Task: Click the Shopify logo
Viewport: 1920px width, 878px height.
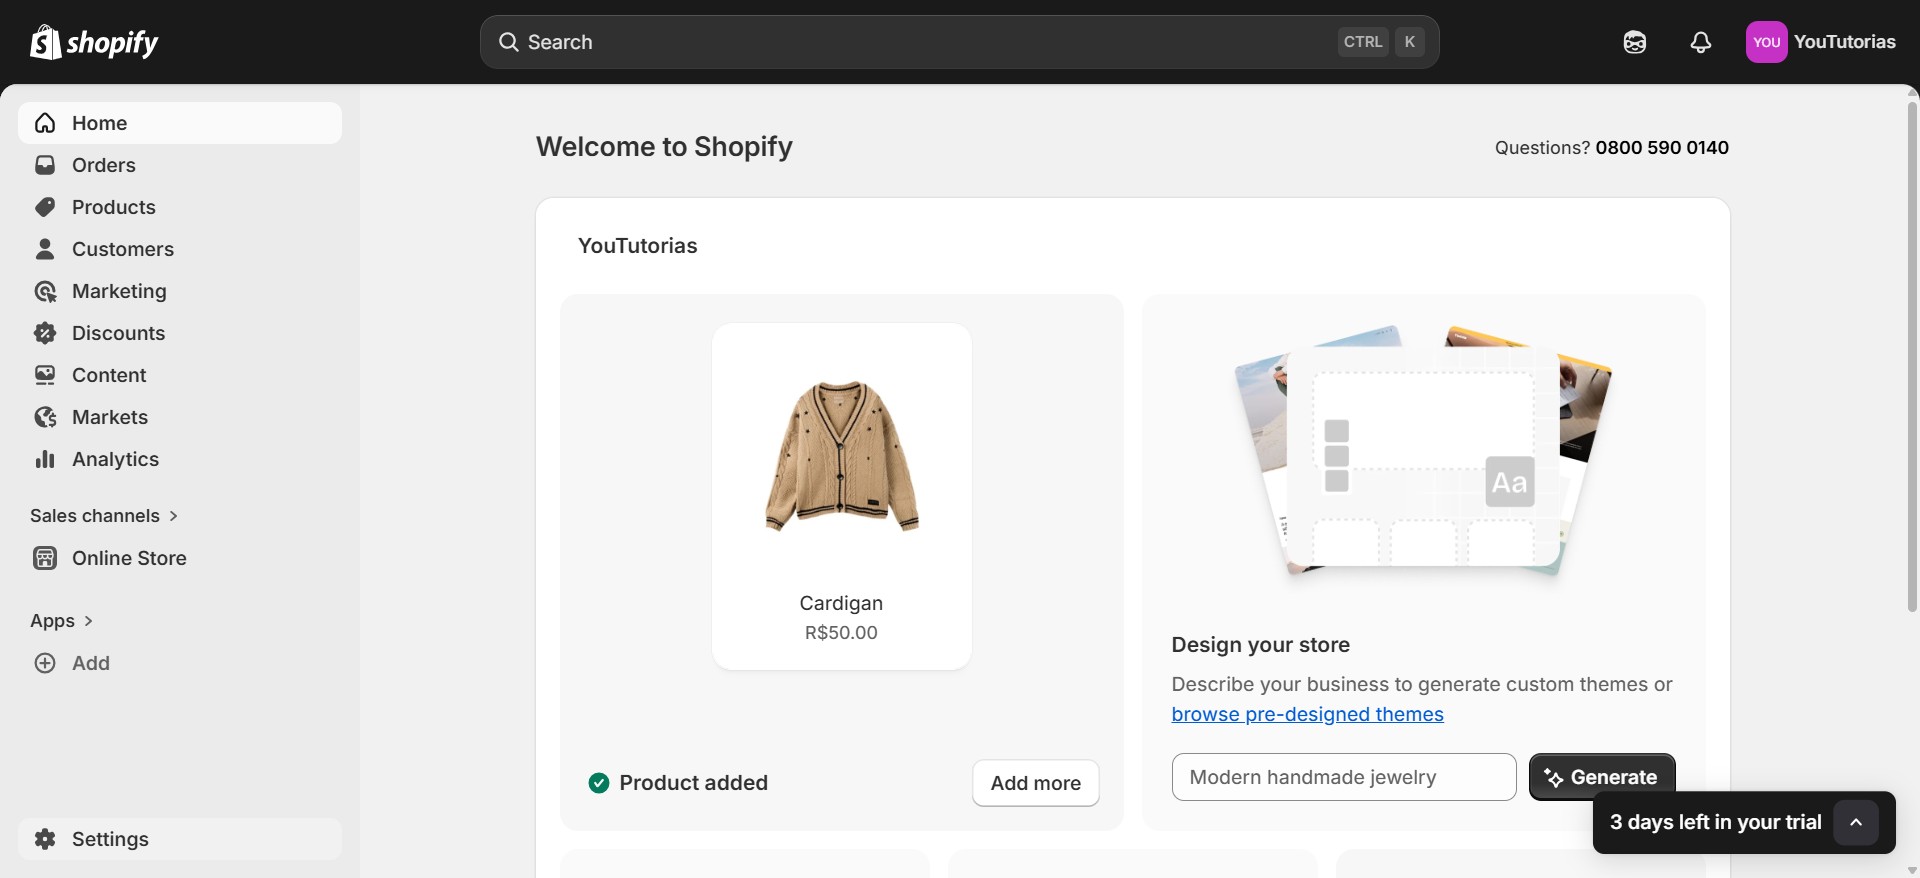Action: coord(94,42)
